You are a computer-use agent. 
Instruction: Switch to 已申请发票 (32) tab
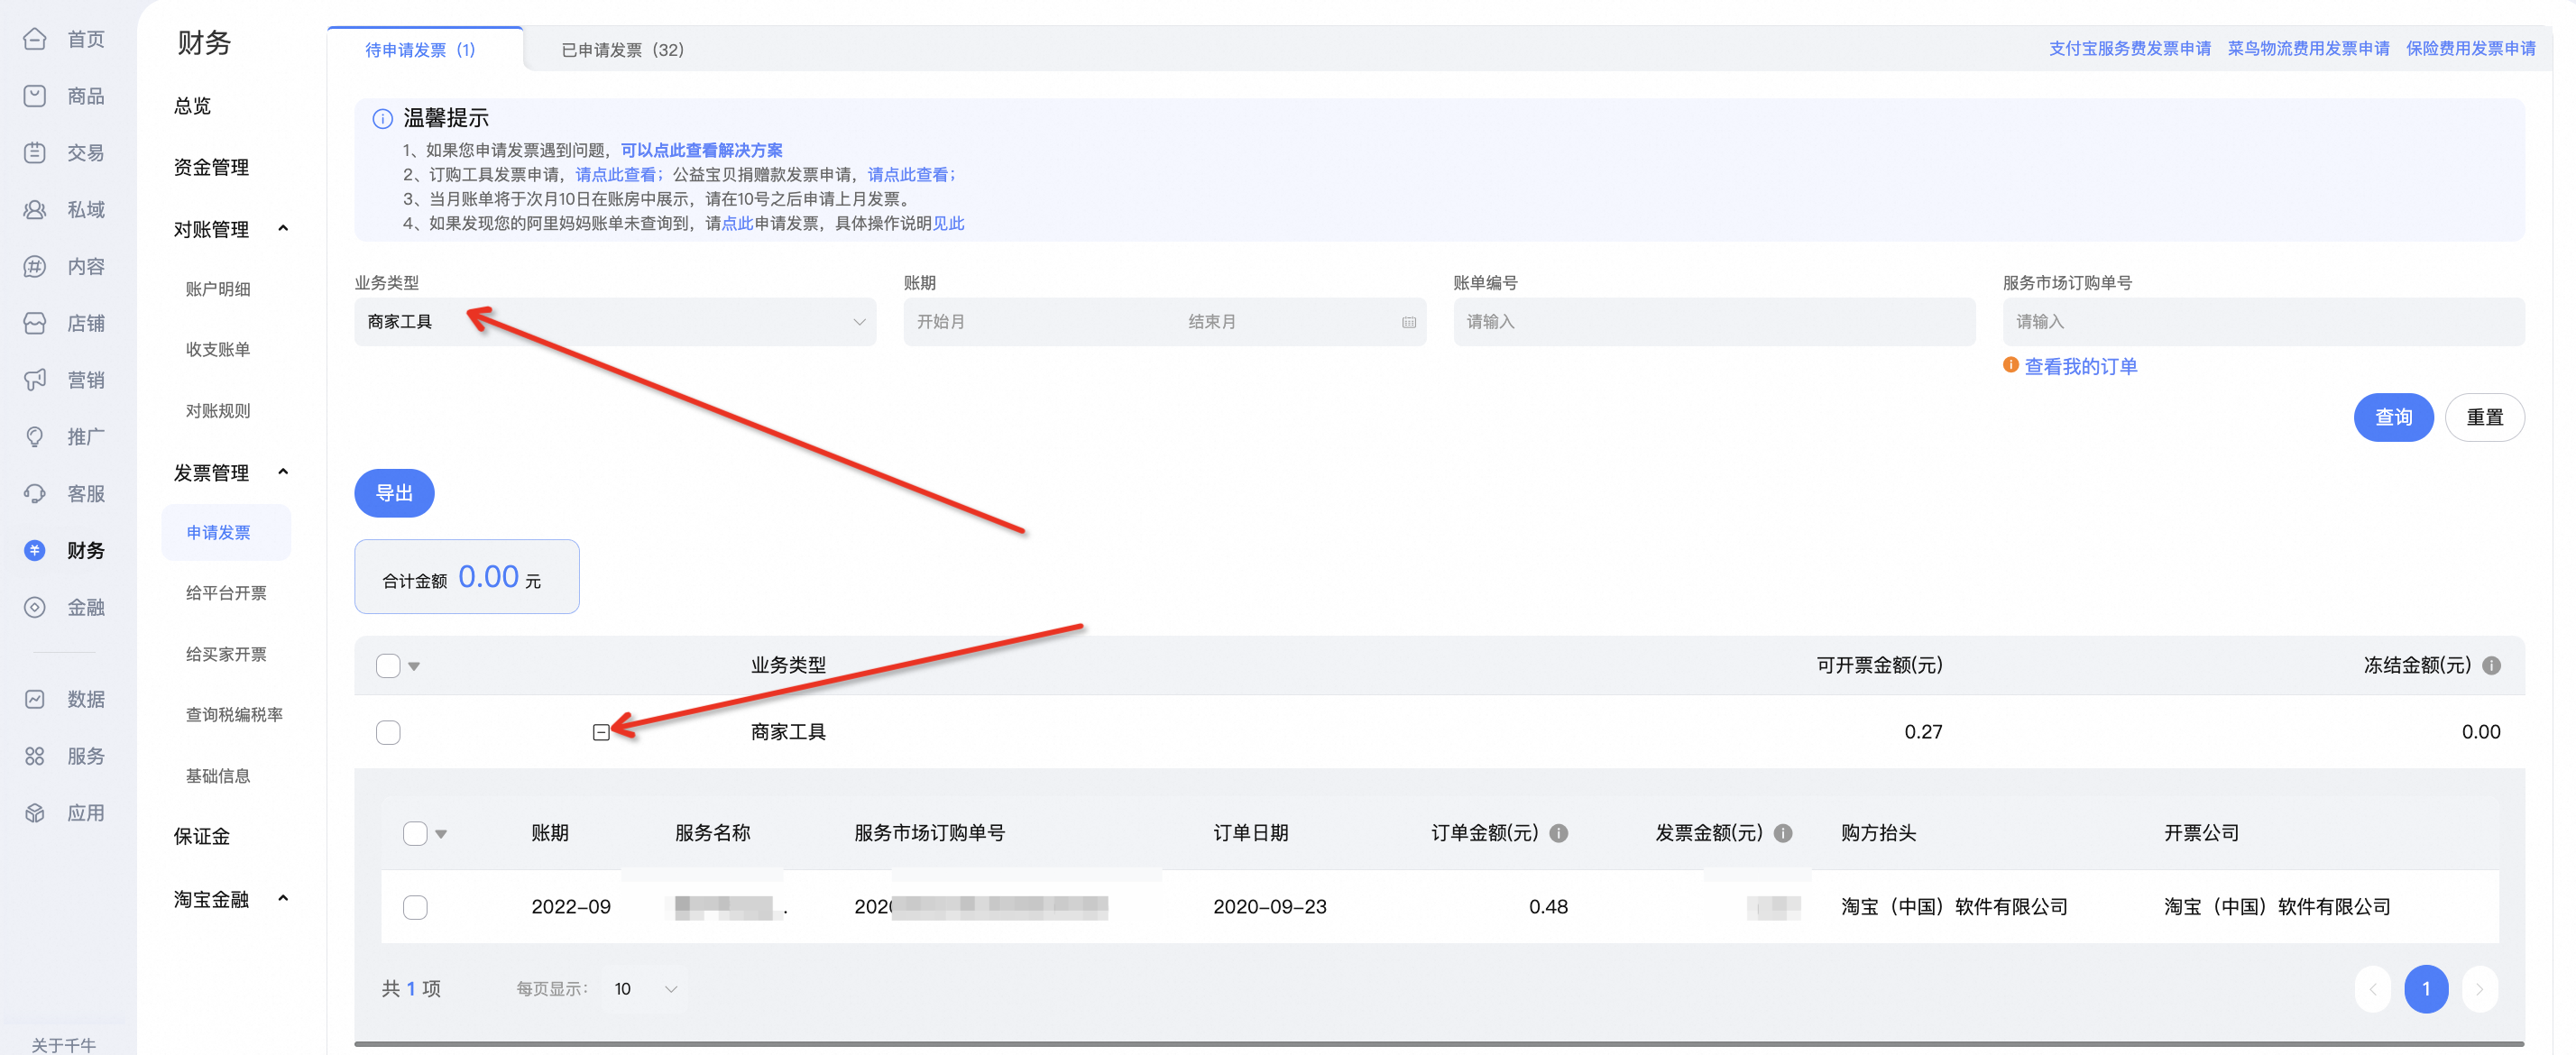622,50
